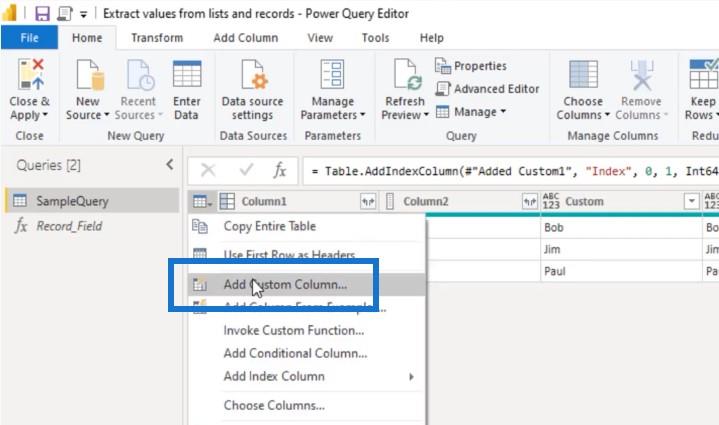Open the New Source dropdown arrow

click(x=106, y=115)
